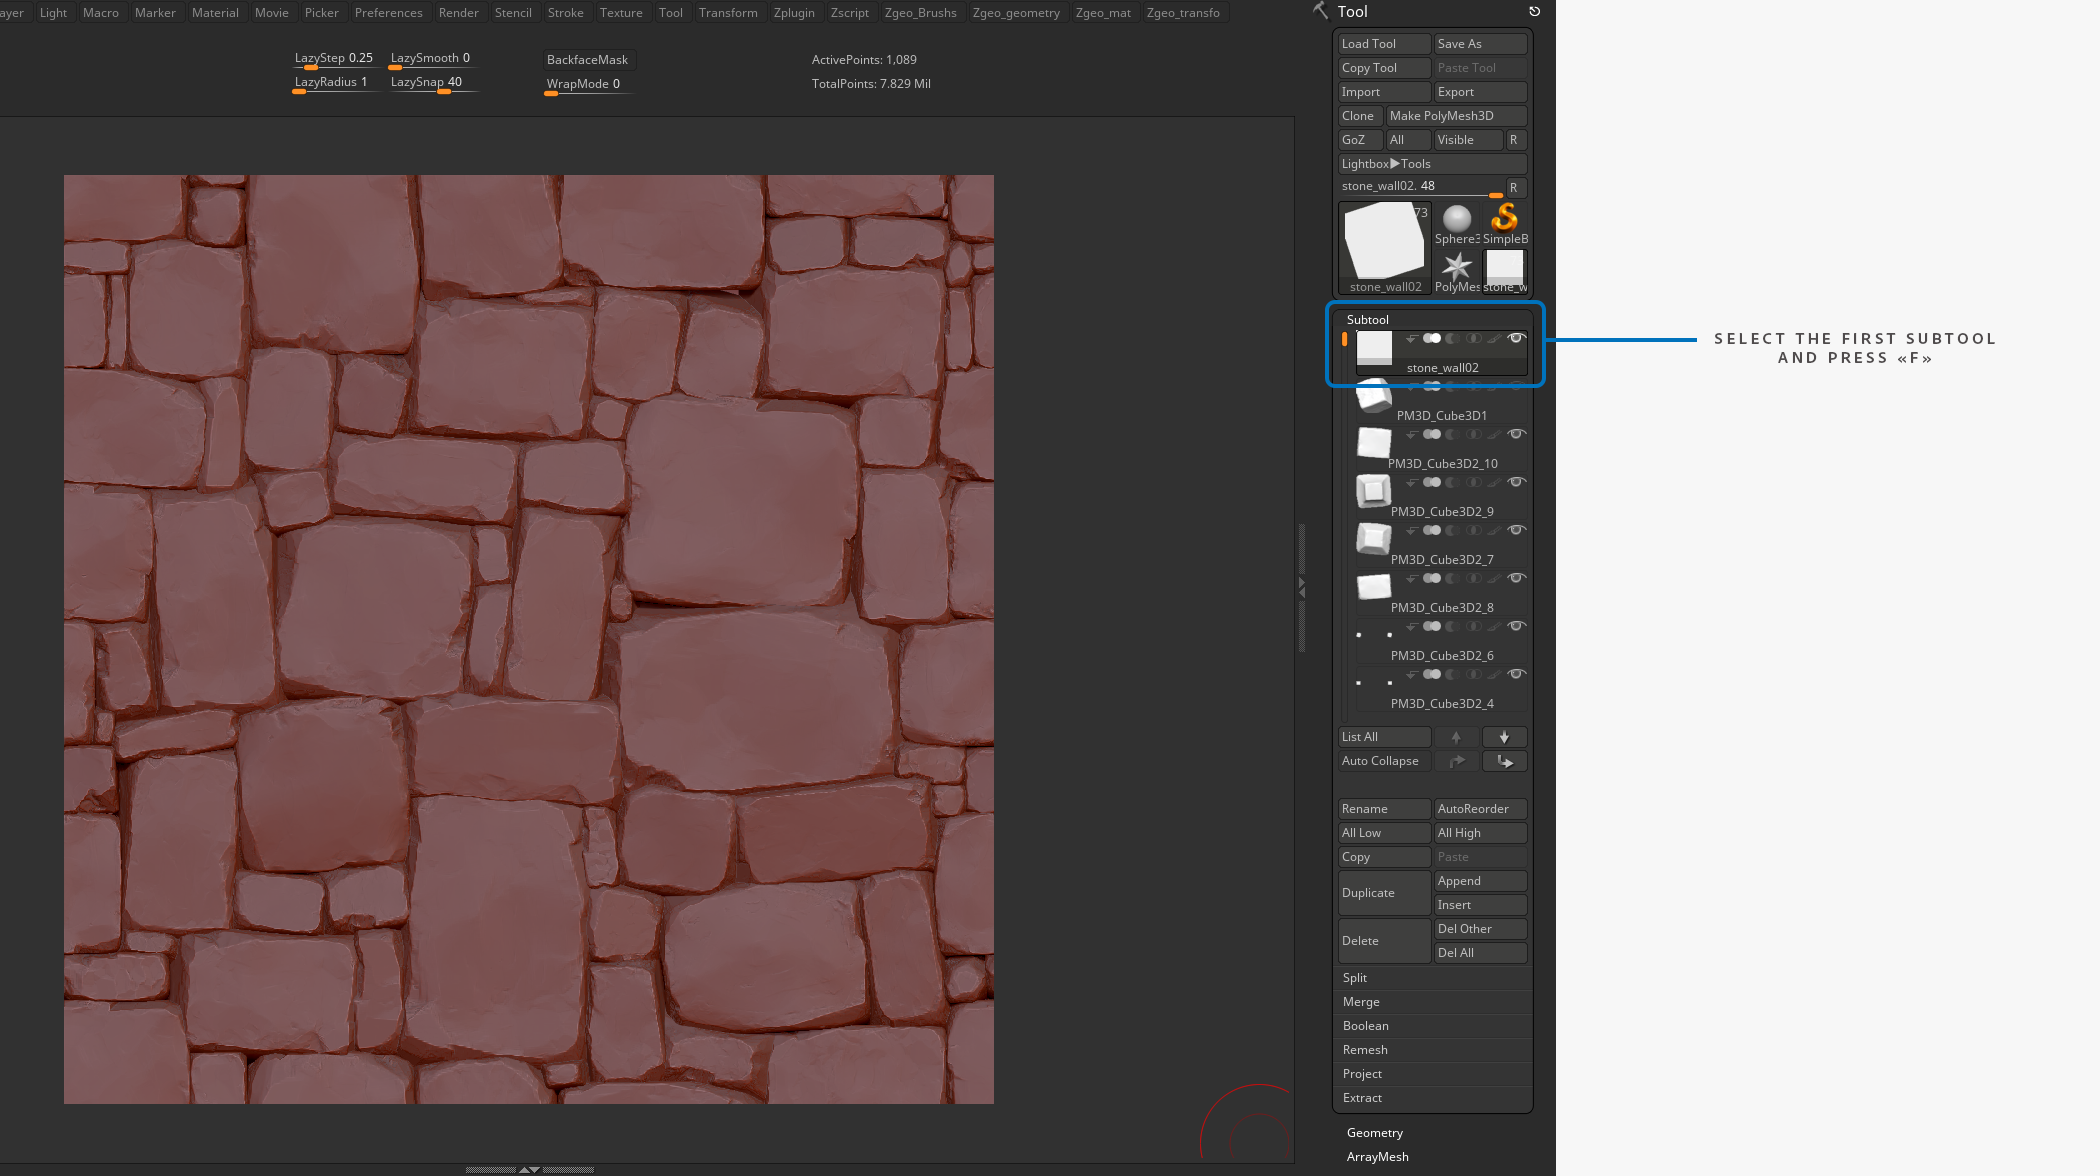This screenshot has height=1176, width=2100.
Task: Open the Preferences menu
Action: click(x=388, y=13)
